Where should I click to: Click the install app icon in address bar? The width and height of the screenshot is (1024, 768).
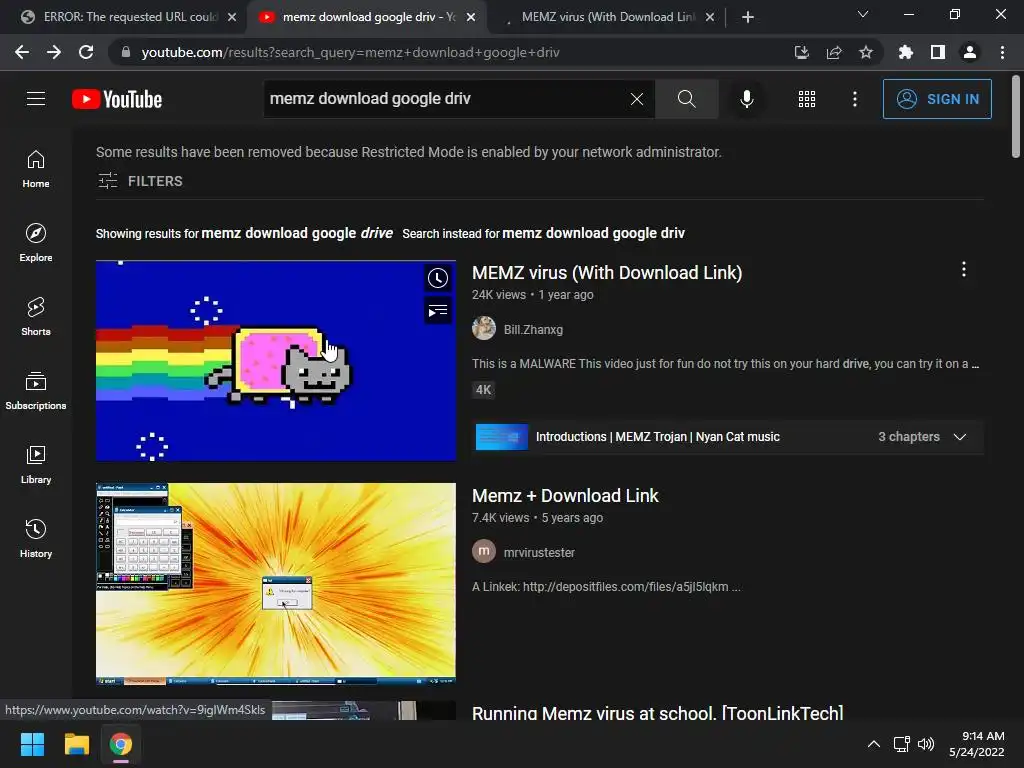pos(801,52)
